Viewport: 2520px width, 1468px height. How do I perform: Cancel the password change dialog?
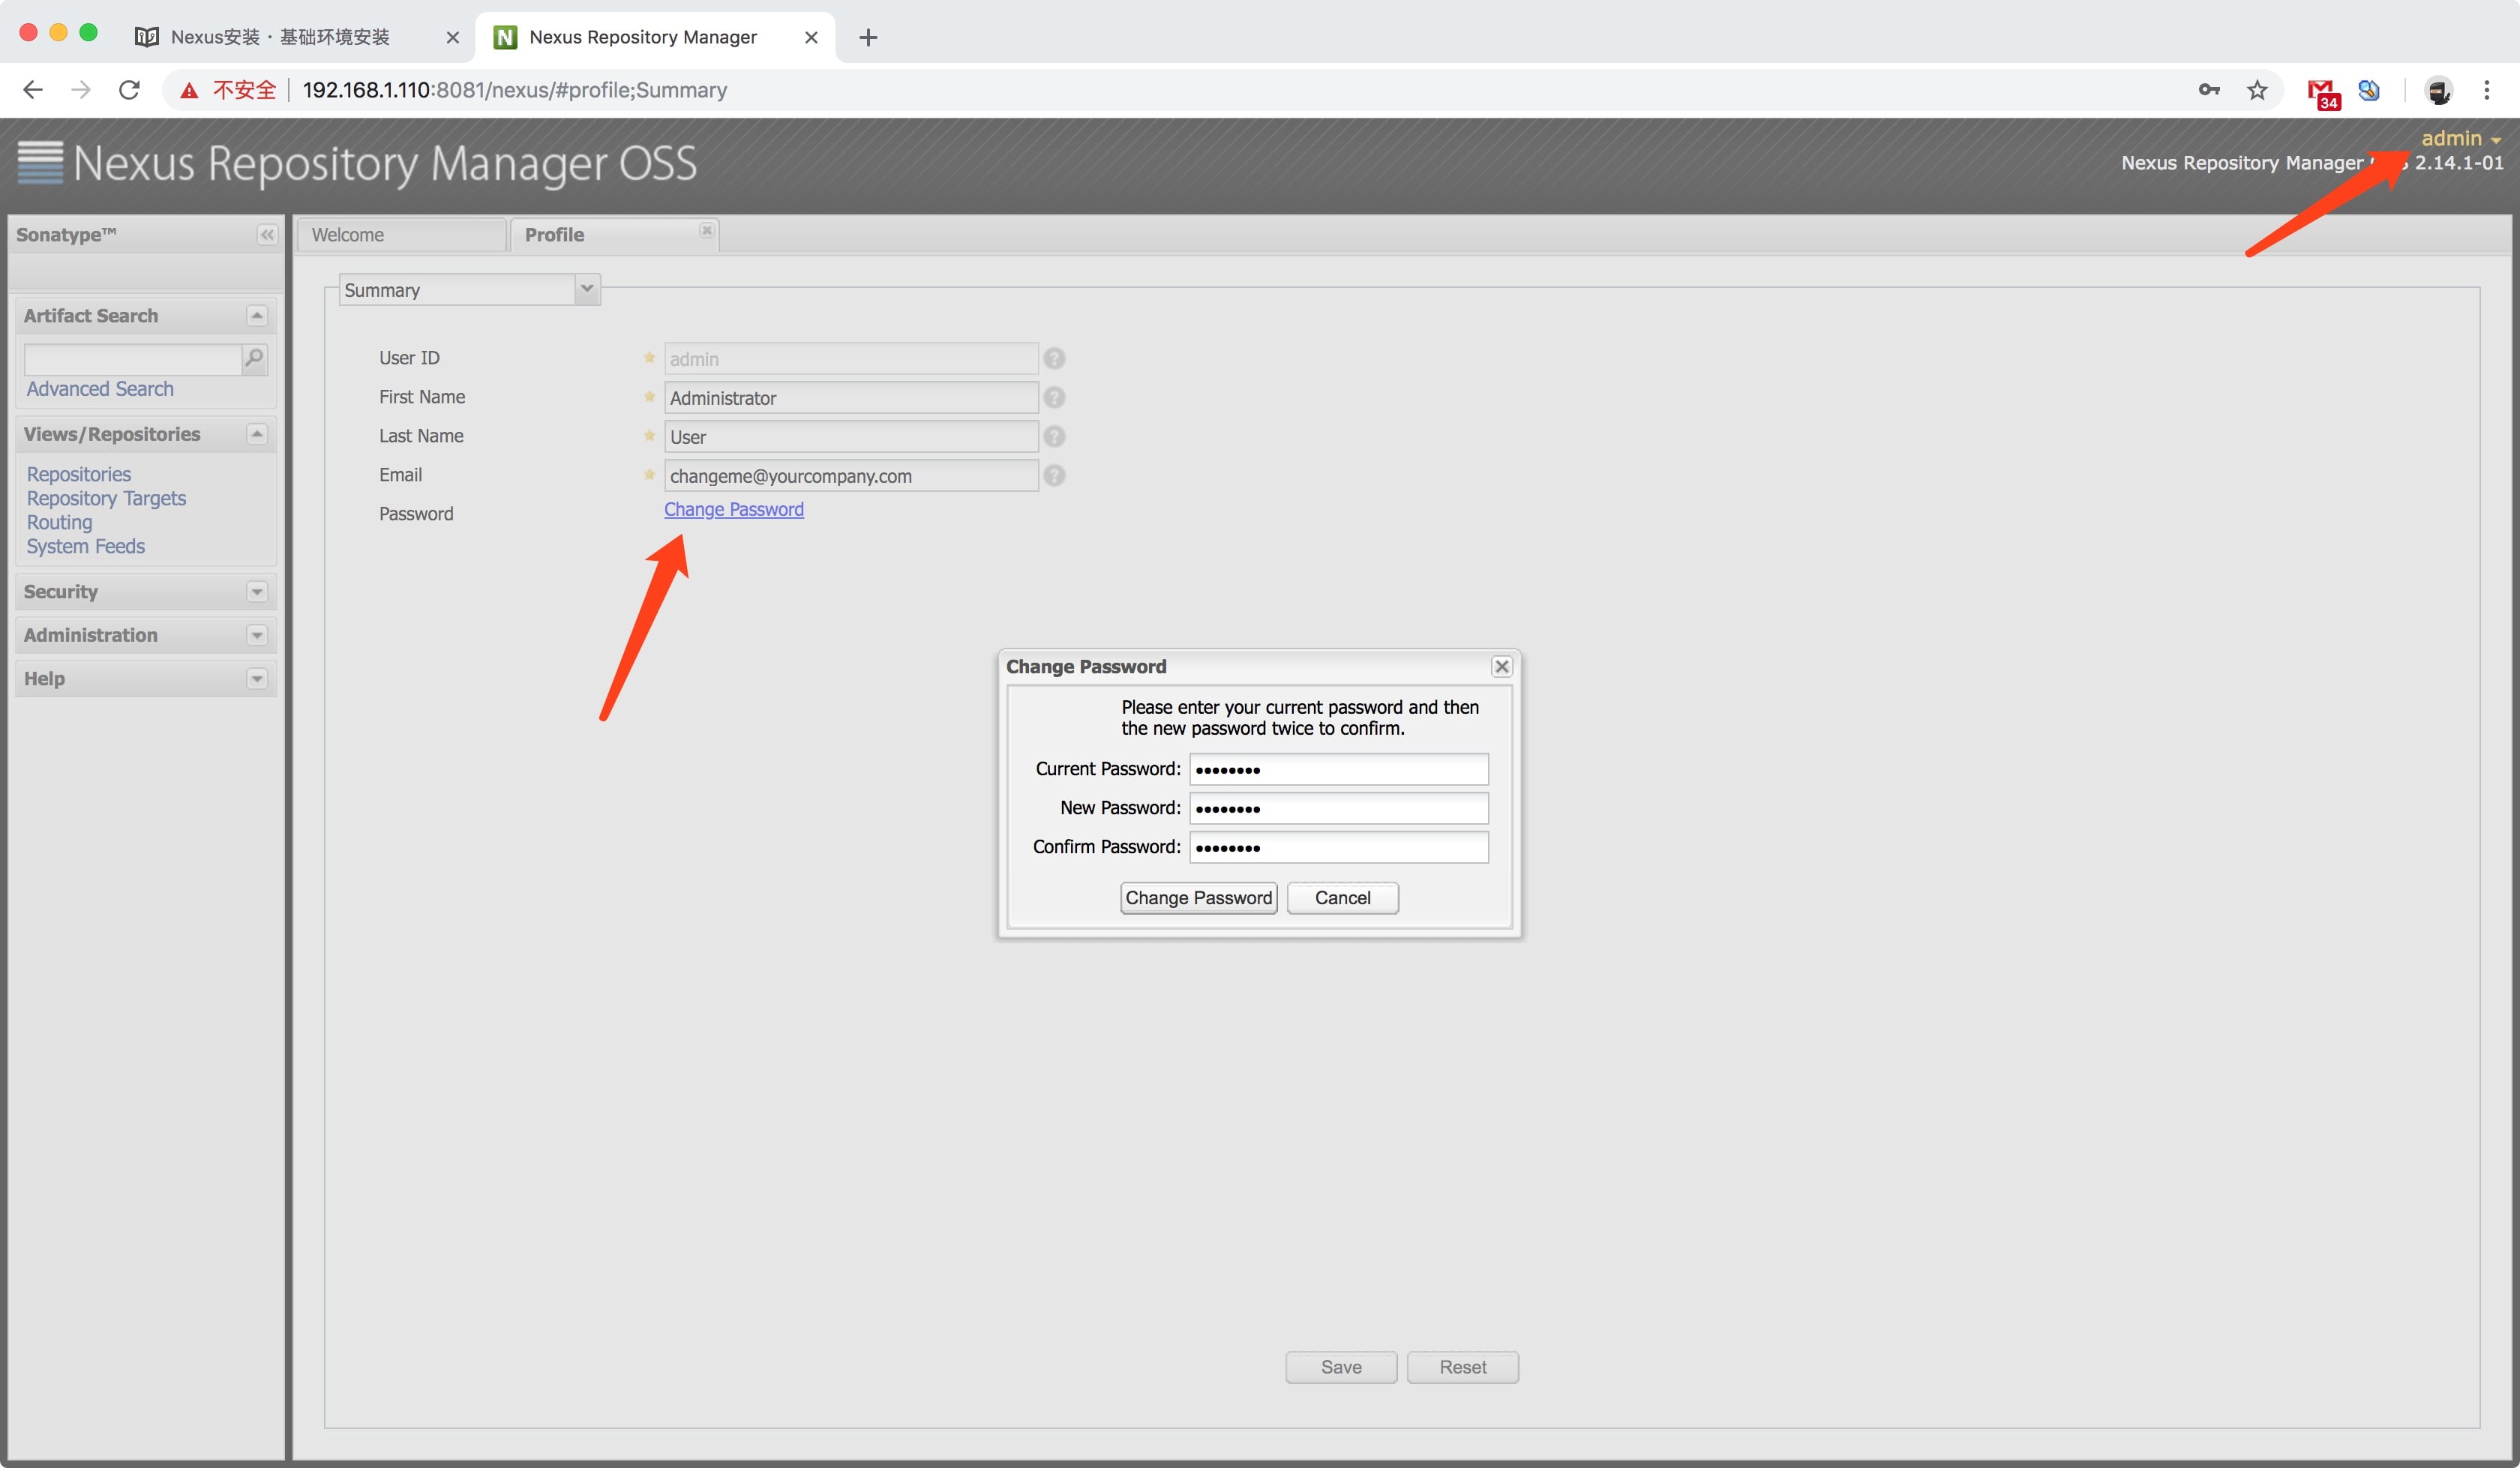(x=1342, y=898)
